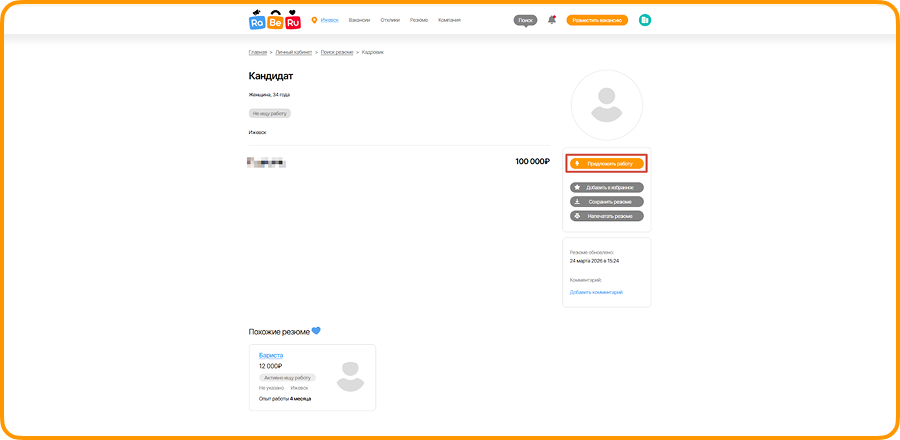Follow the Поиск резюме breadcrumb
The width and height of the screenshot is (900, 440).
(337, 52)
